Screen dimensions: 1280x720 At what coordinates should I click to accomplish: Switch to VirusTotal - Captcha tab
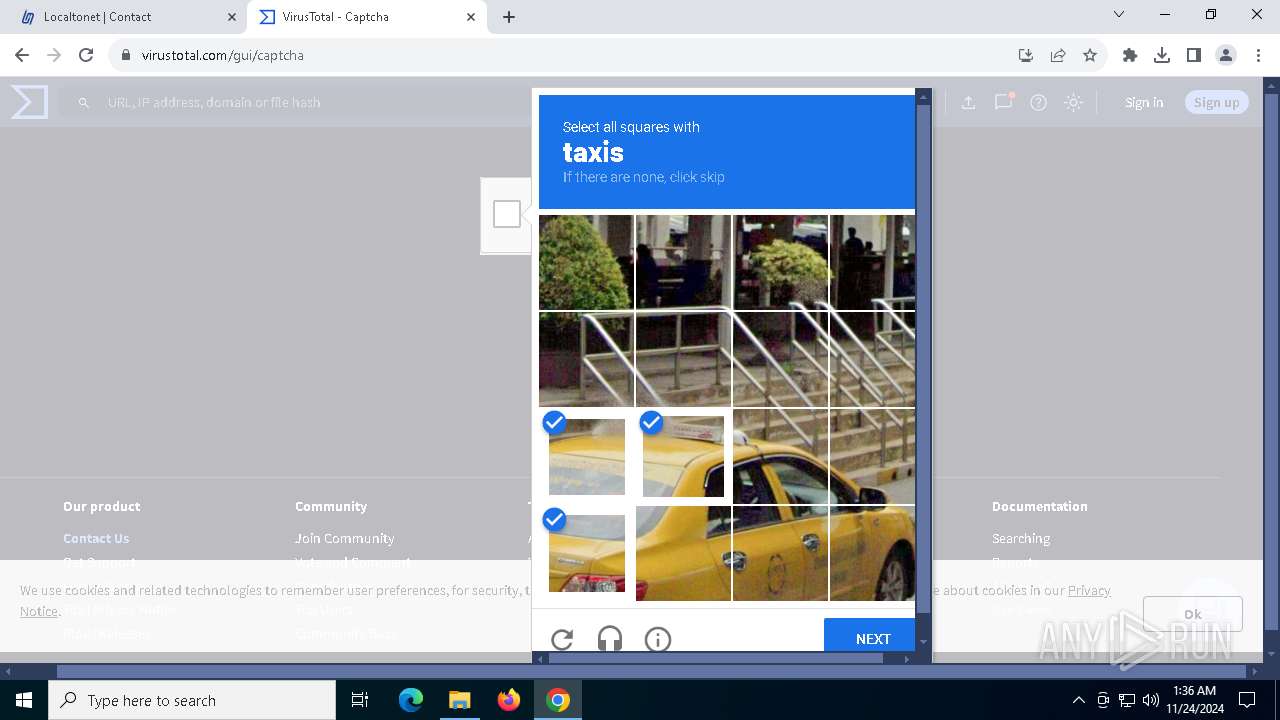pos(365,17)
